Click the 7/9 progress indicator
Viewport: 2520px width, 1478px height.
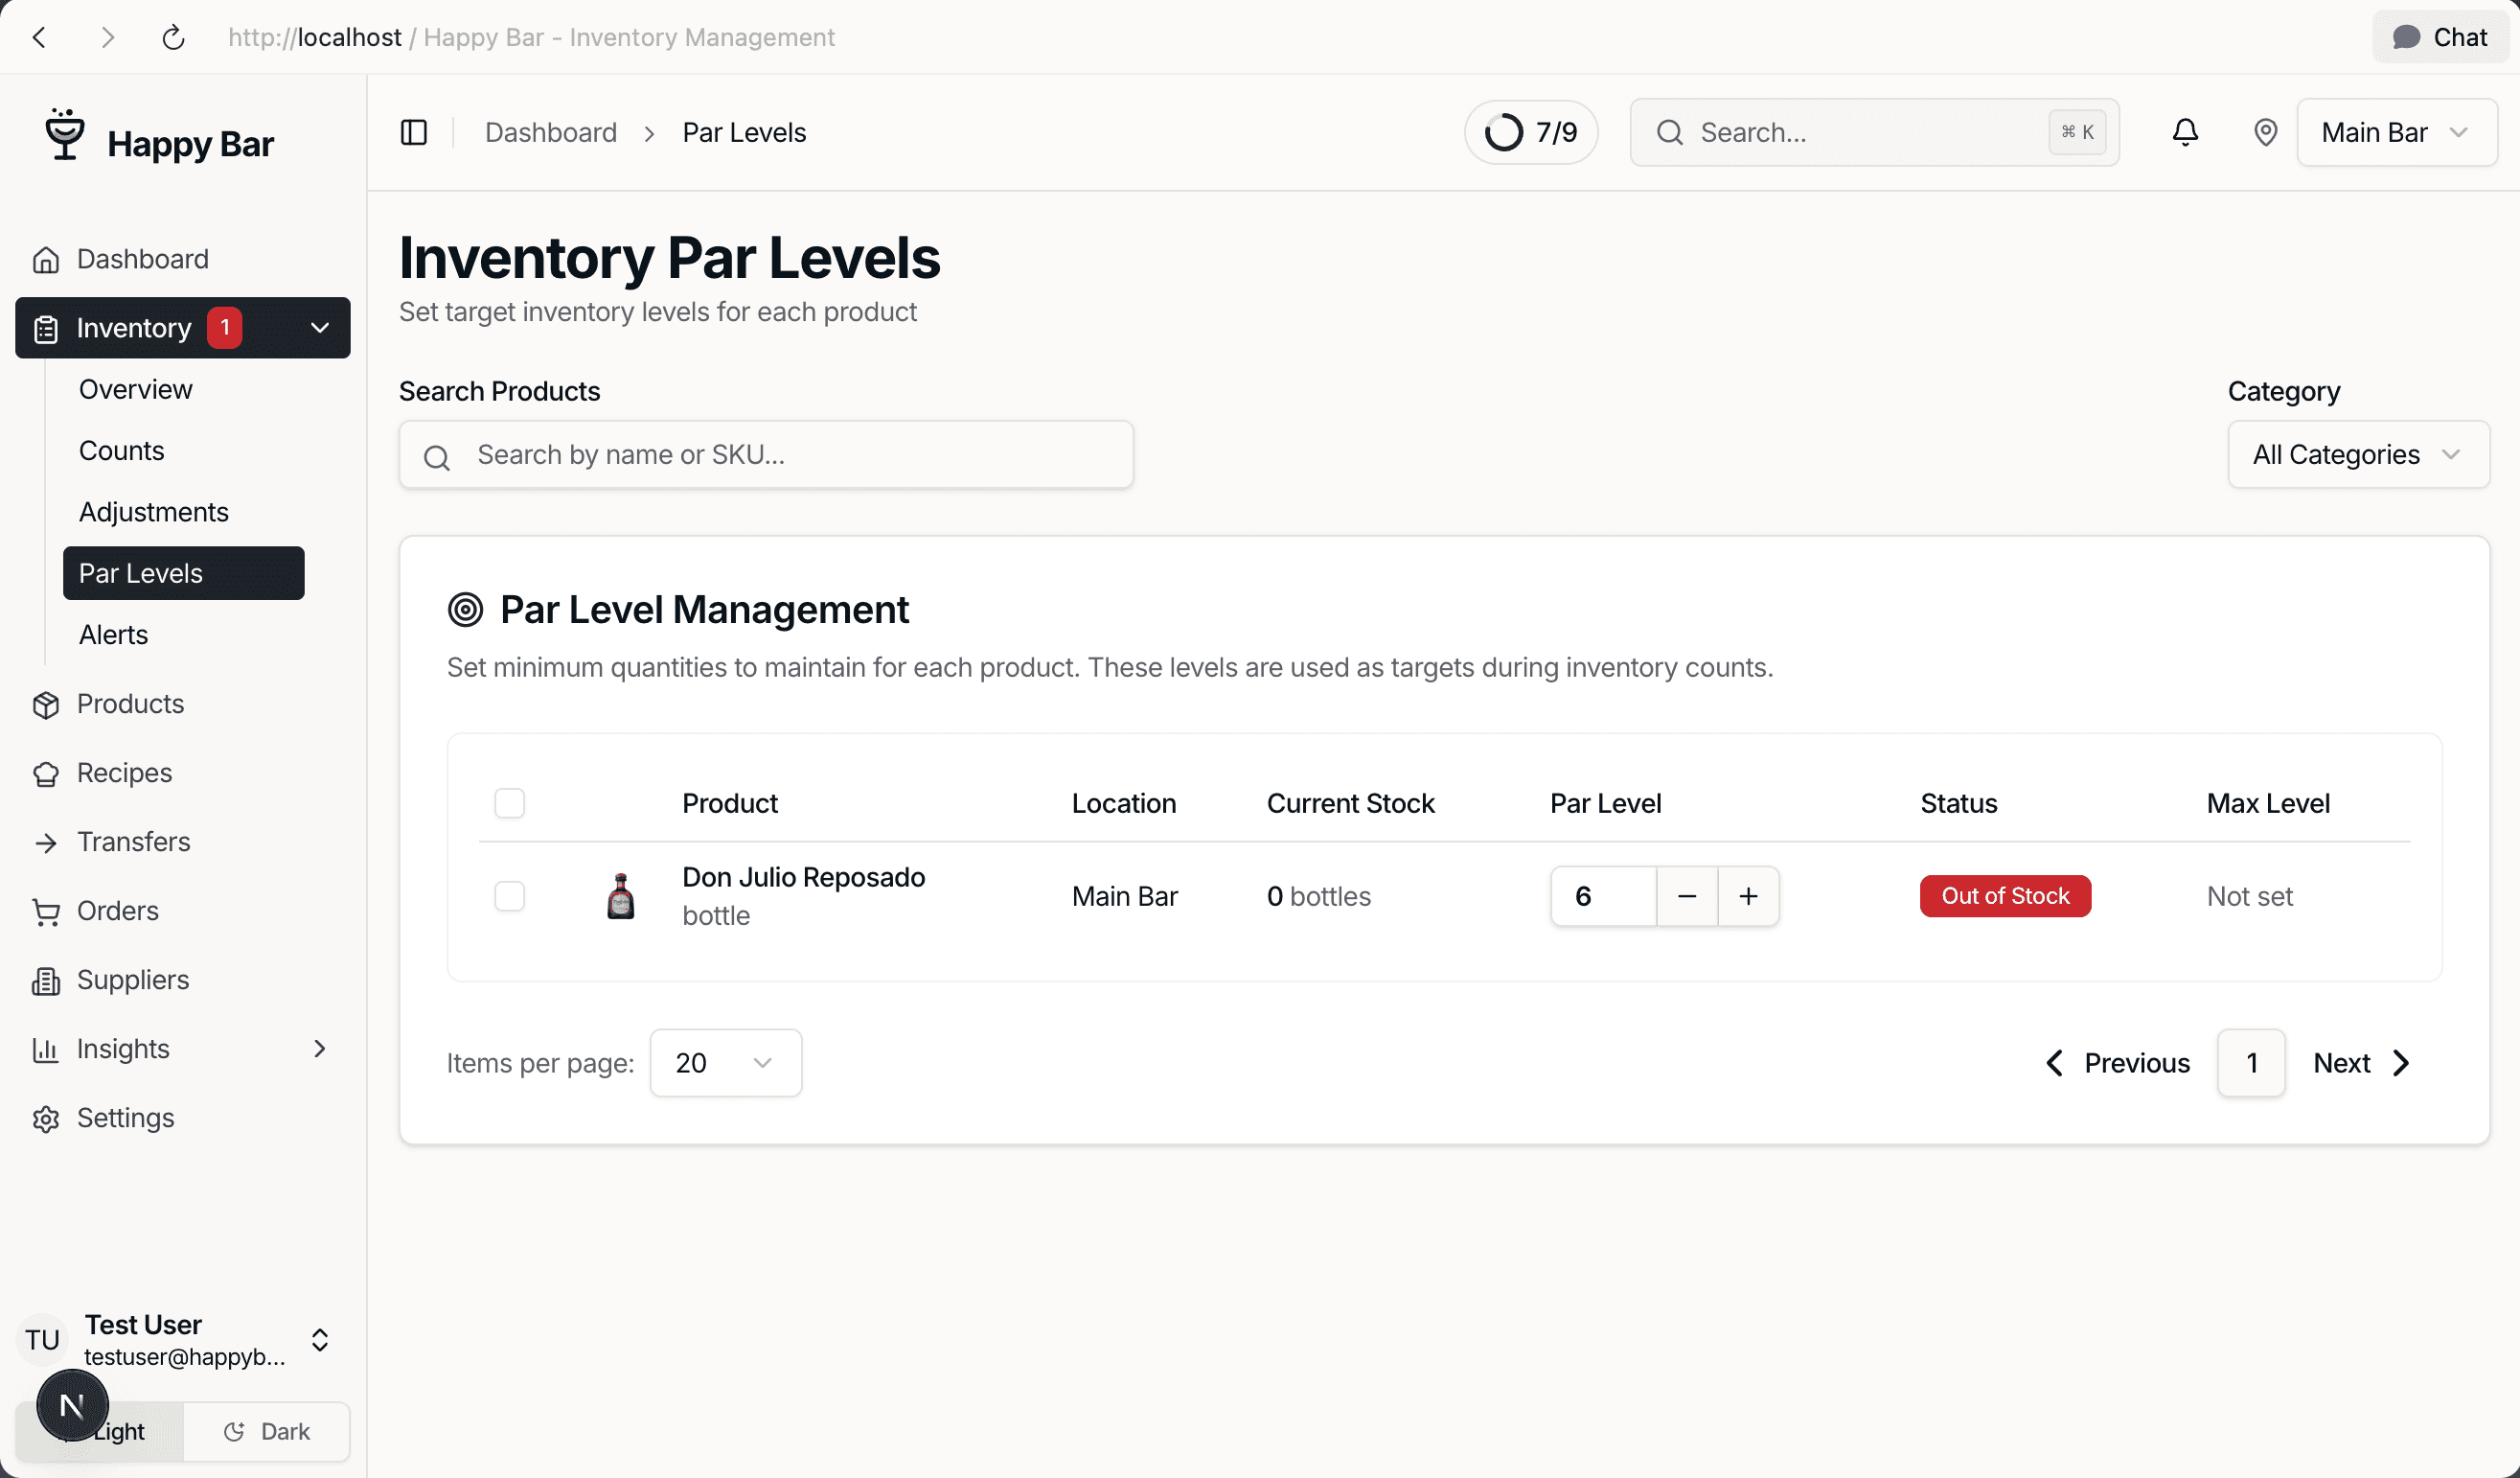1530,131
